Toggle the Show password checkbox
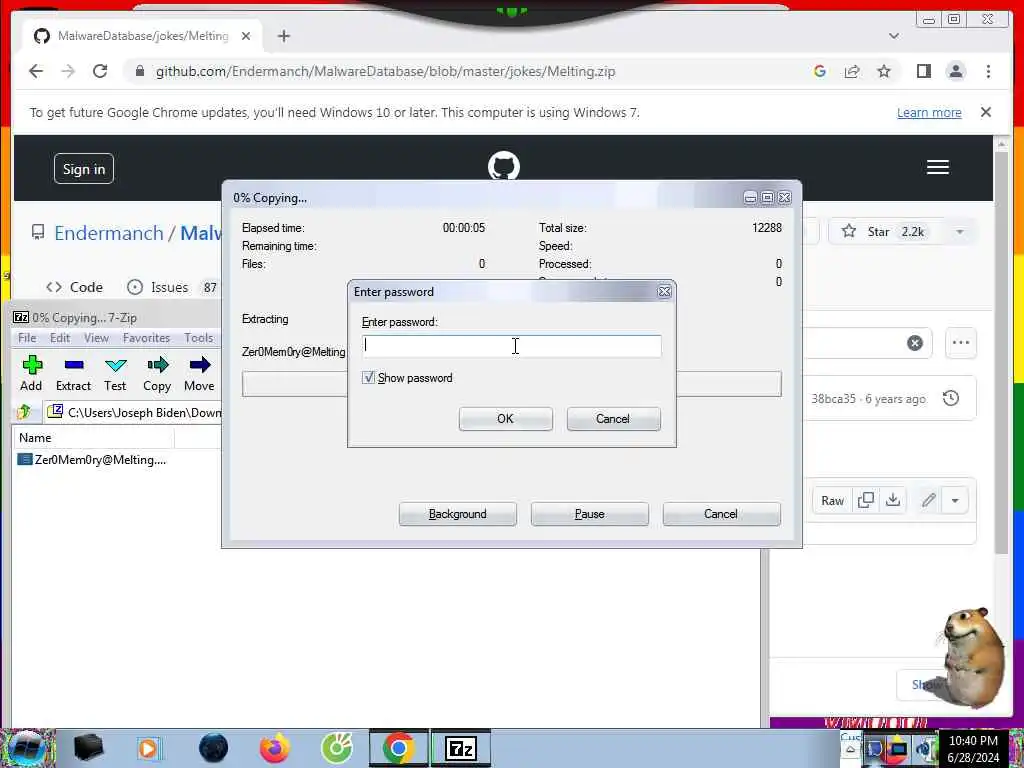1024x768 pixels. [x=368, y=377]
